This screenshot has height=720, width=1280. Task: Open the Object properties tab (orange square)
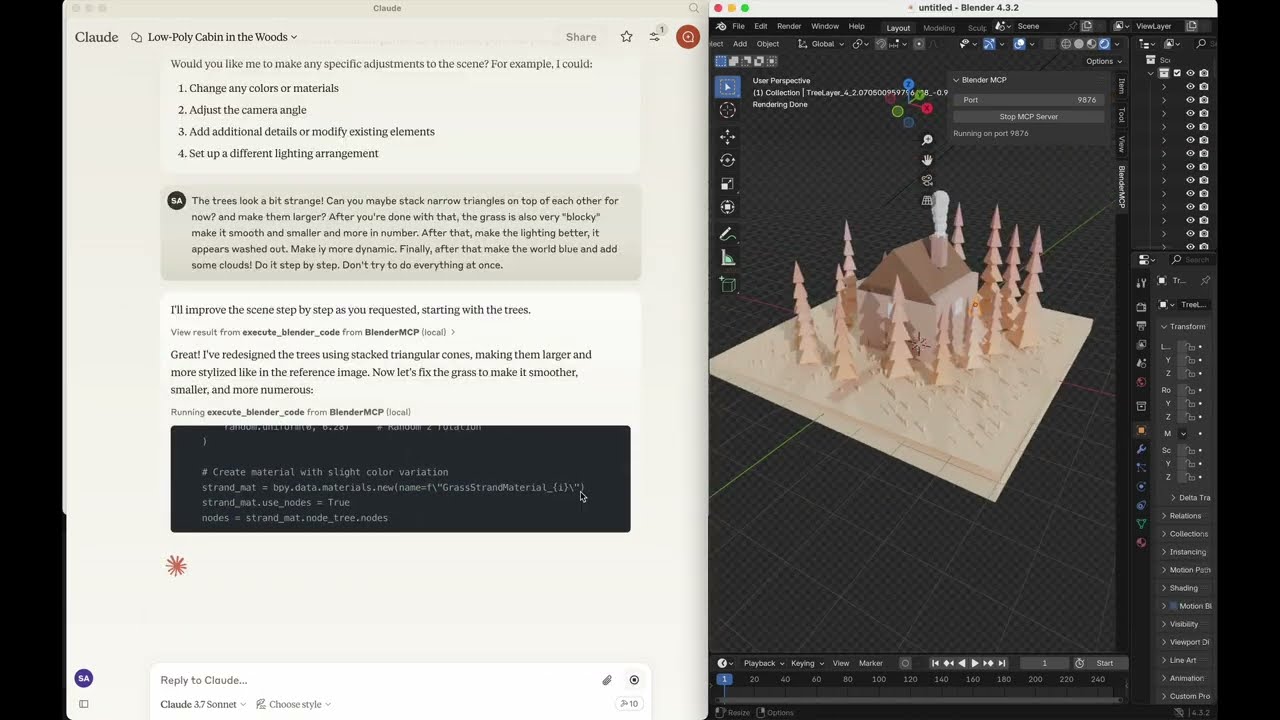pos(1141,430)
